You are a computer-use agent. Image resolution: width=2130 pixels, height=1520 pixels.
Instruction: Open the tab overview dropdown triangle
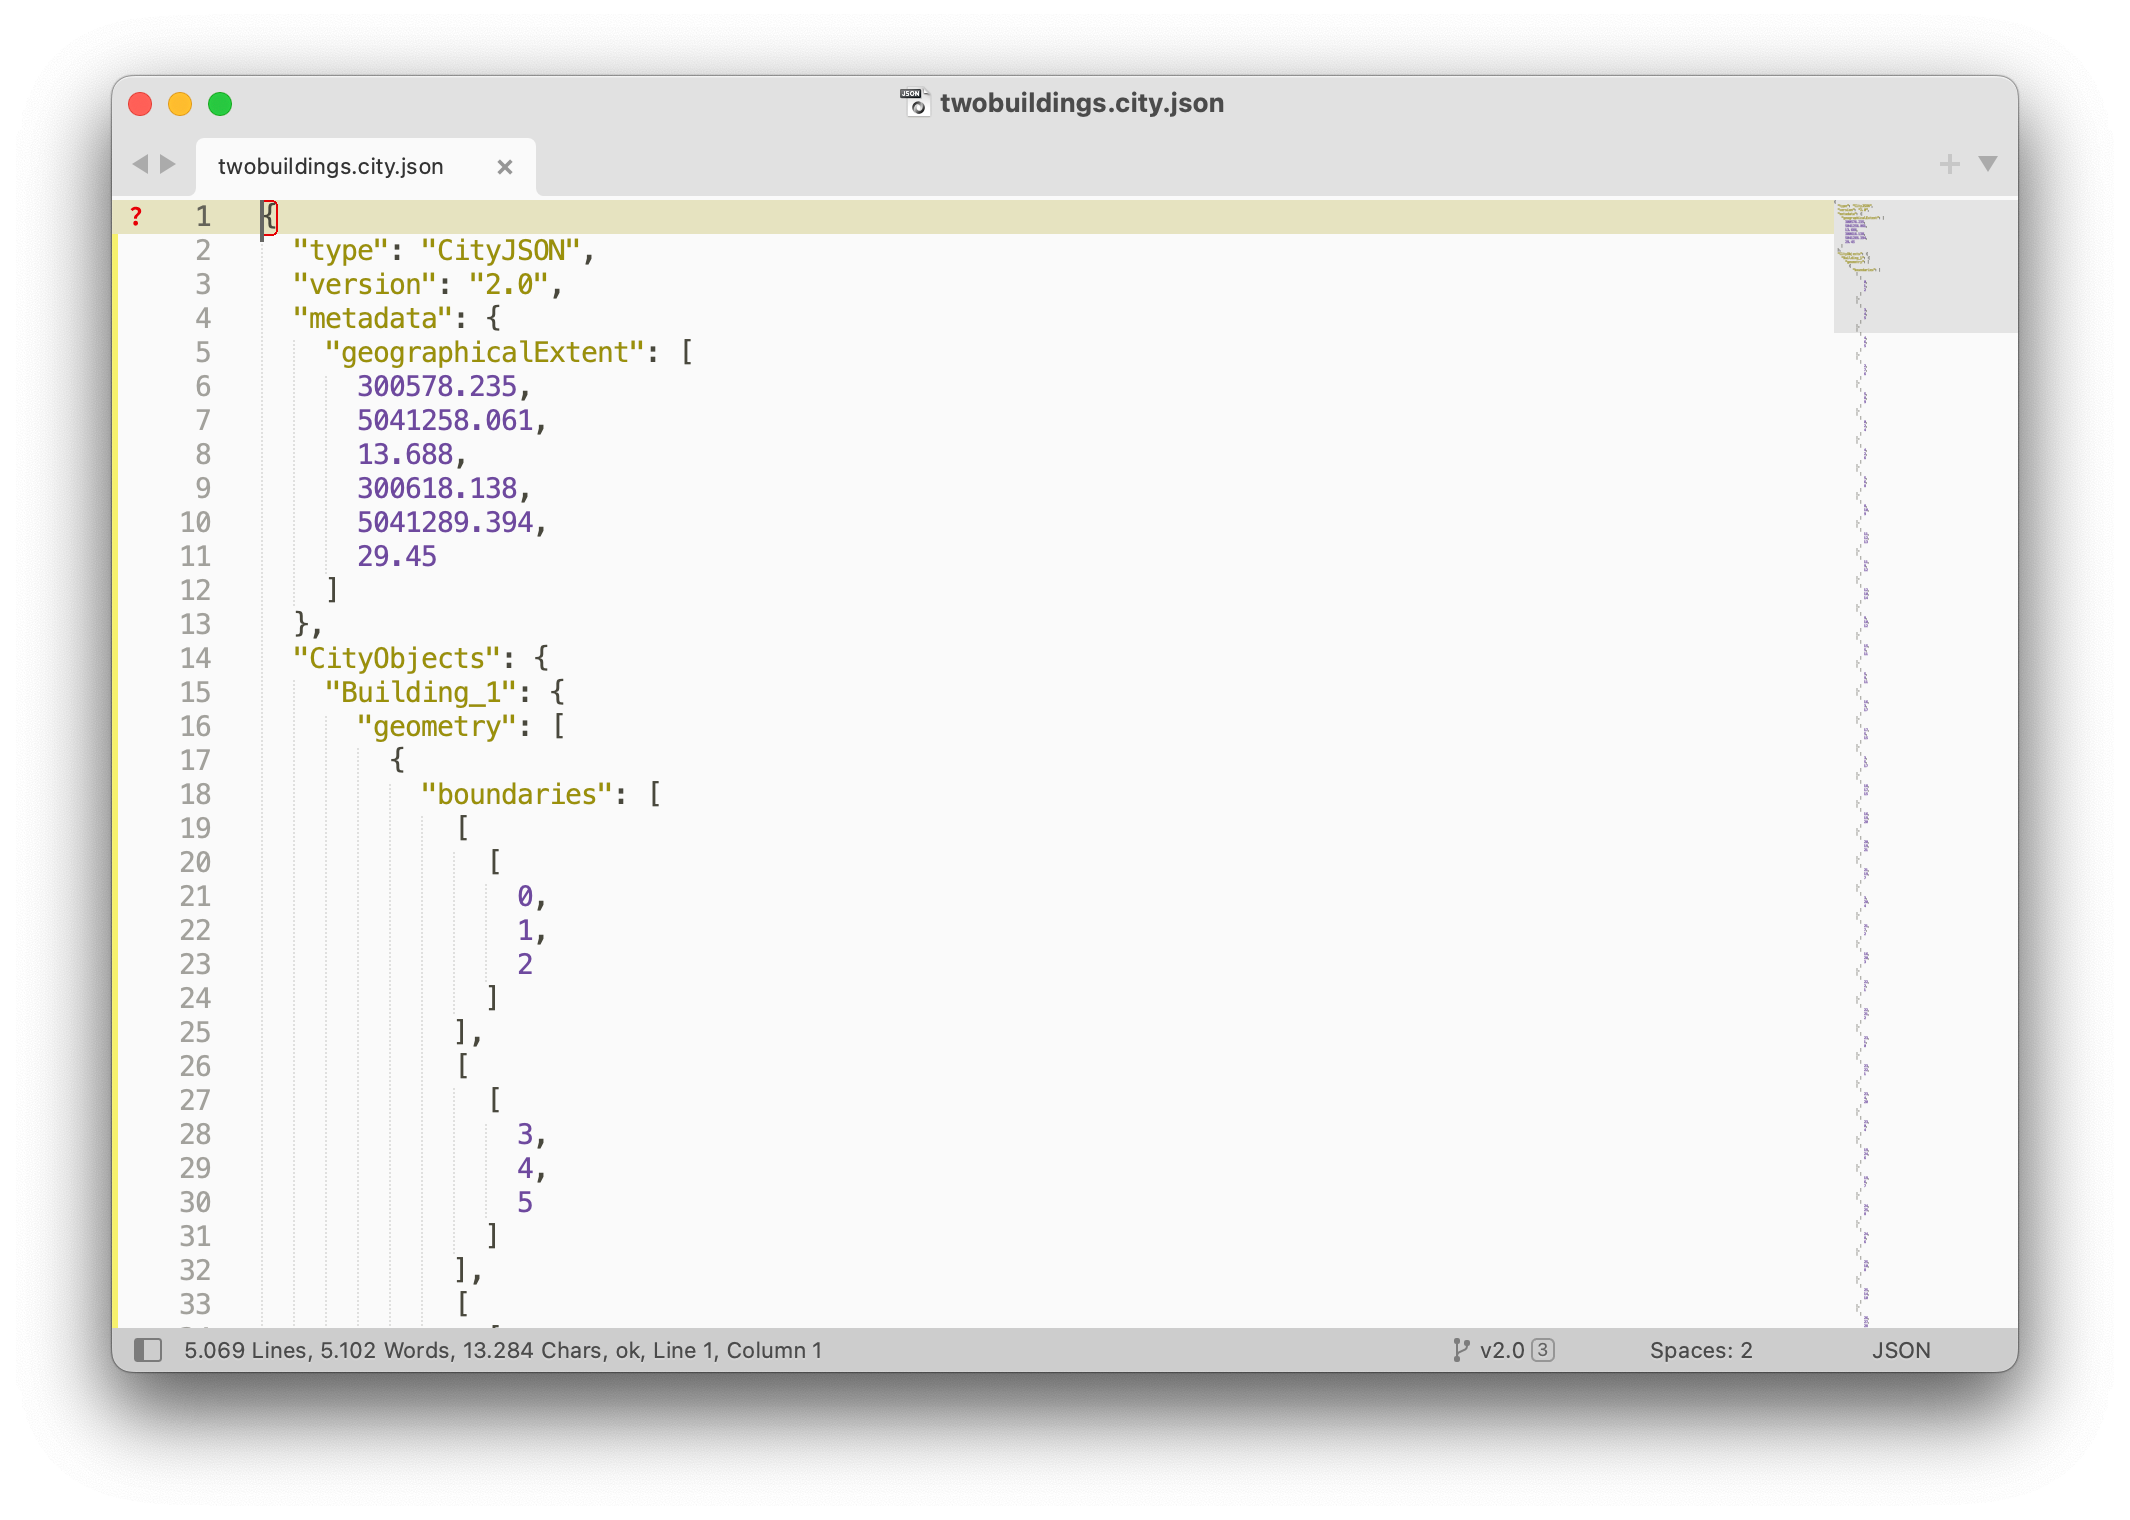tap(1989, 164)
